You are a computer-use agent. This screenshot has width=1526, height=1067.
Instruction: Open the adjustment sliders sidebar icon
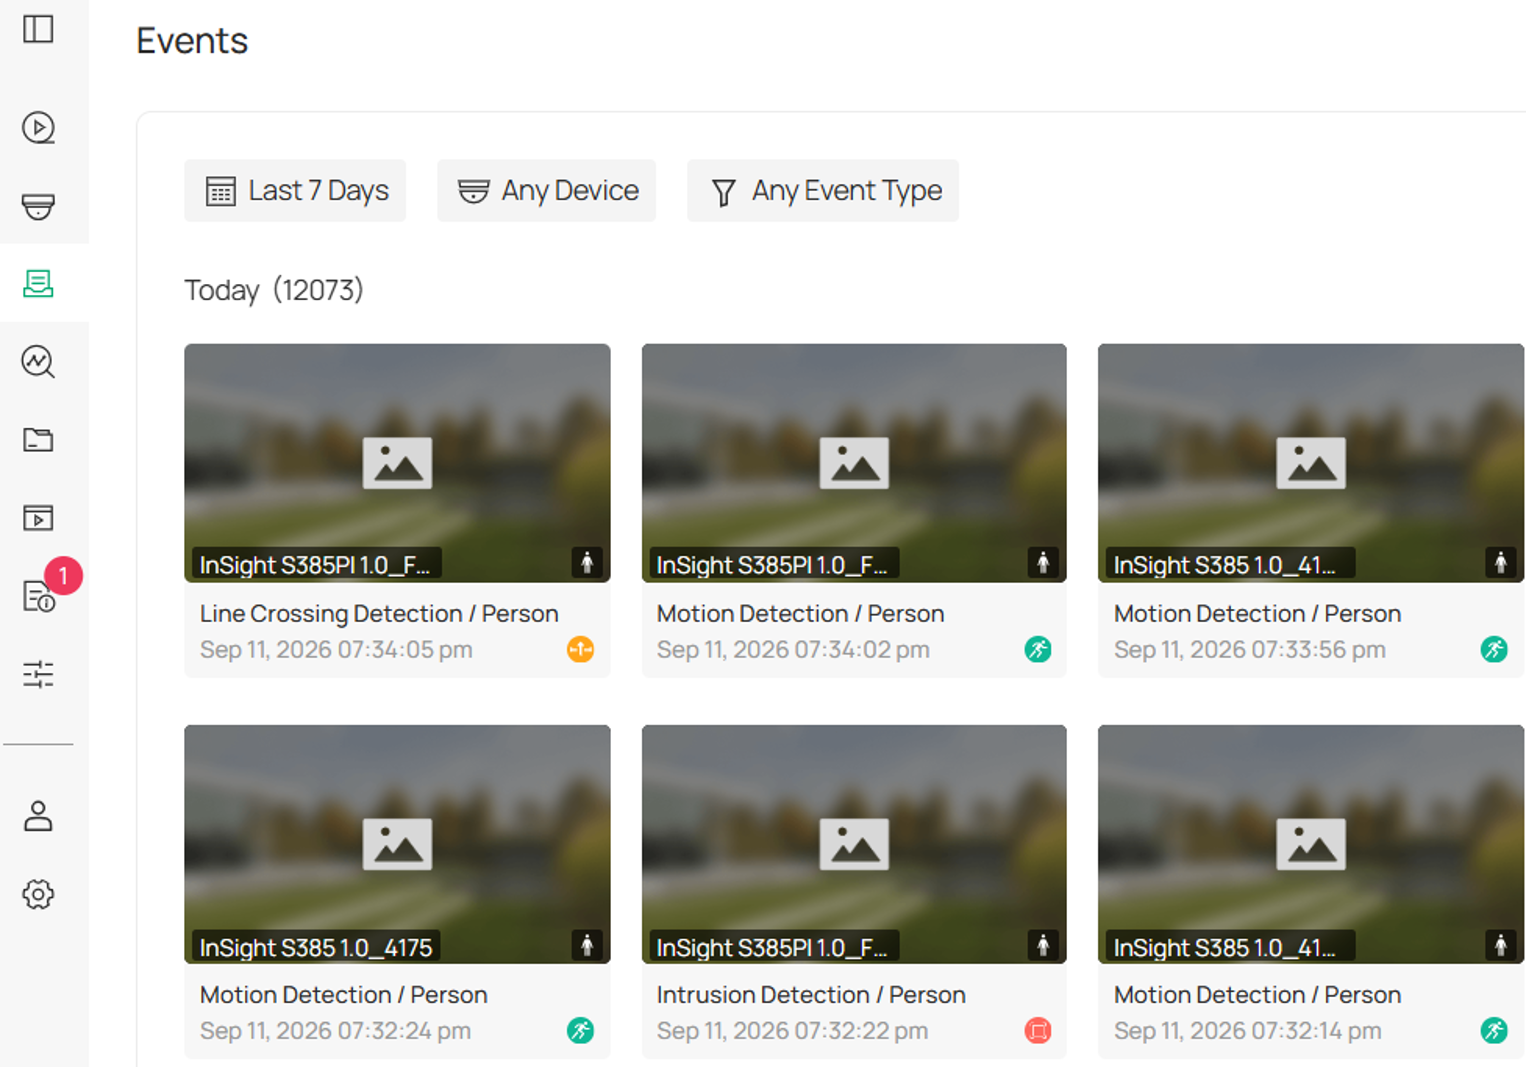[38, 674]
